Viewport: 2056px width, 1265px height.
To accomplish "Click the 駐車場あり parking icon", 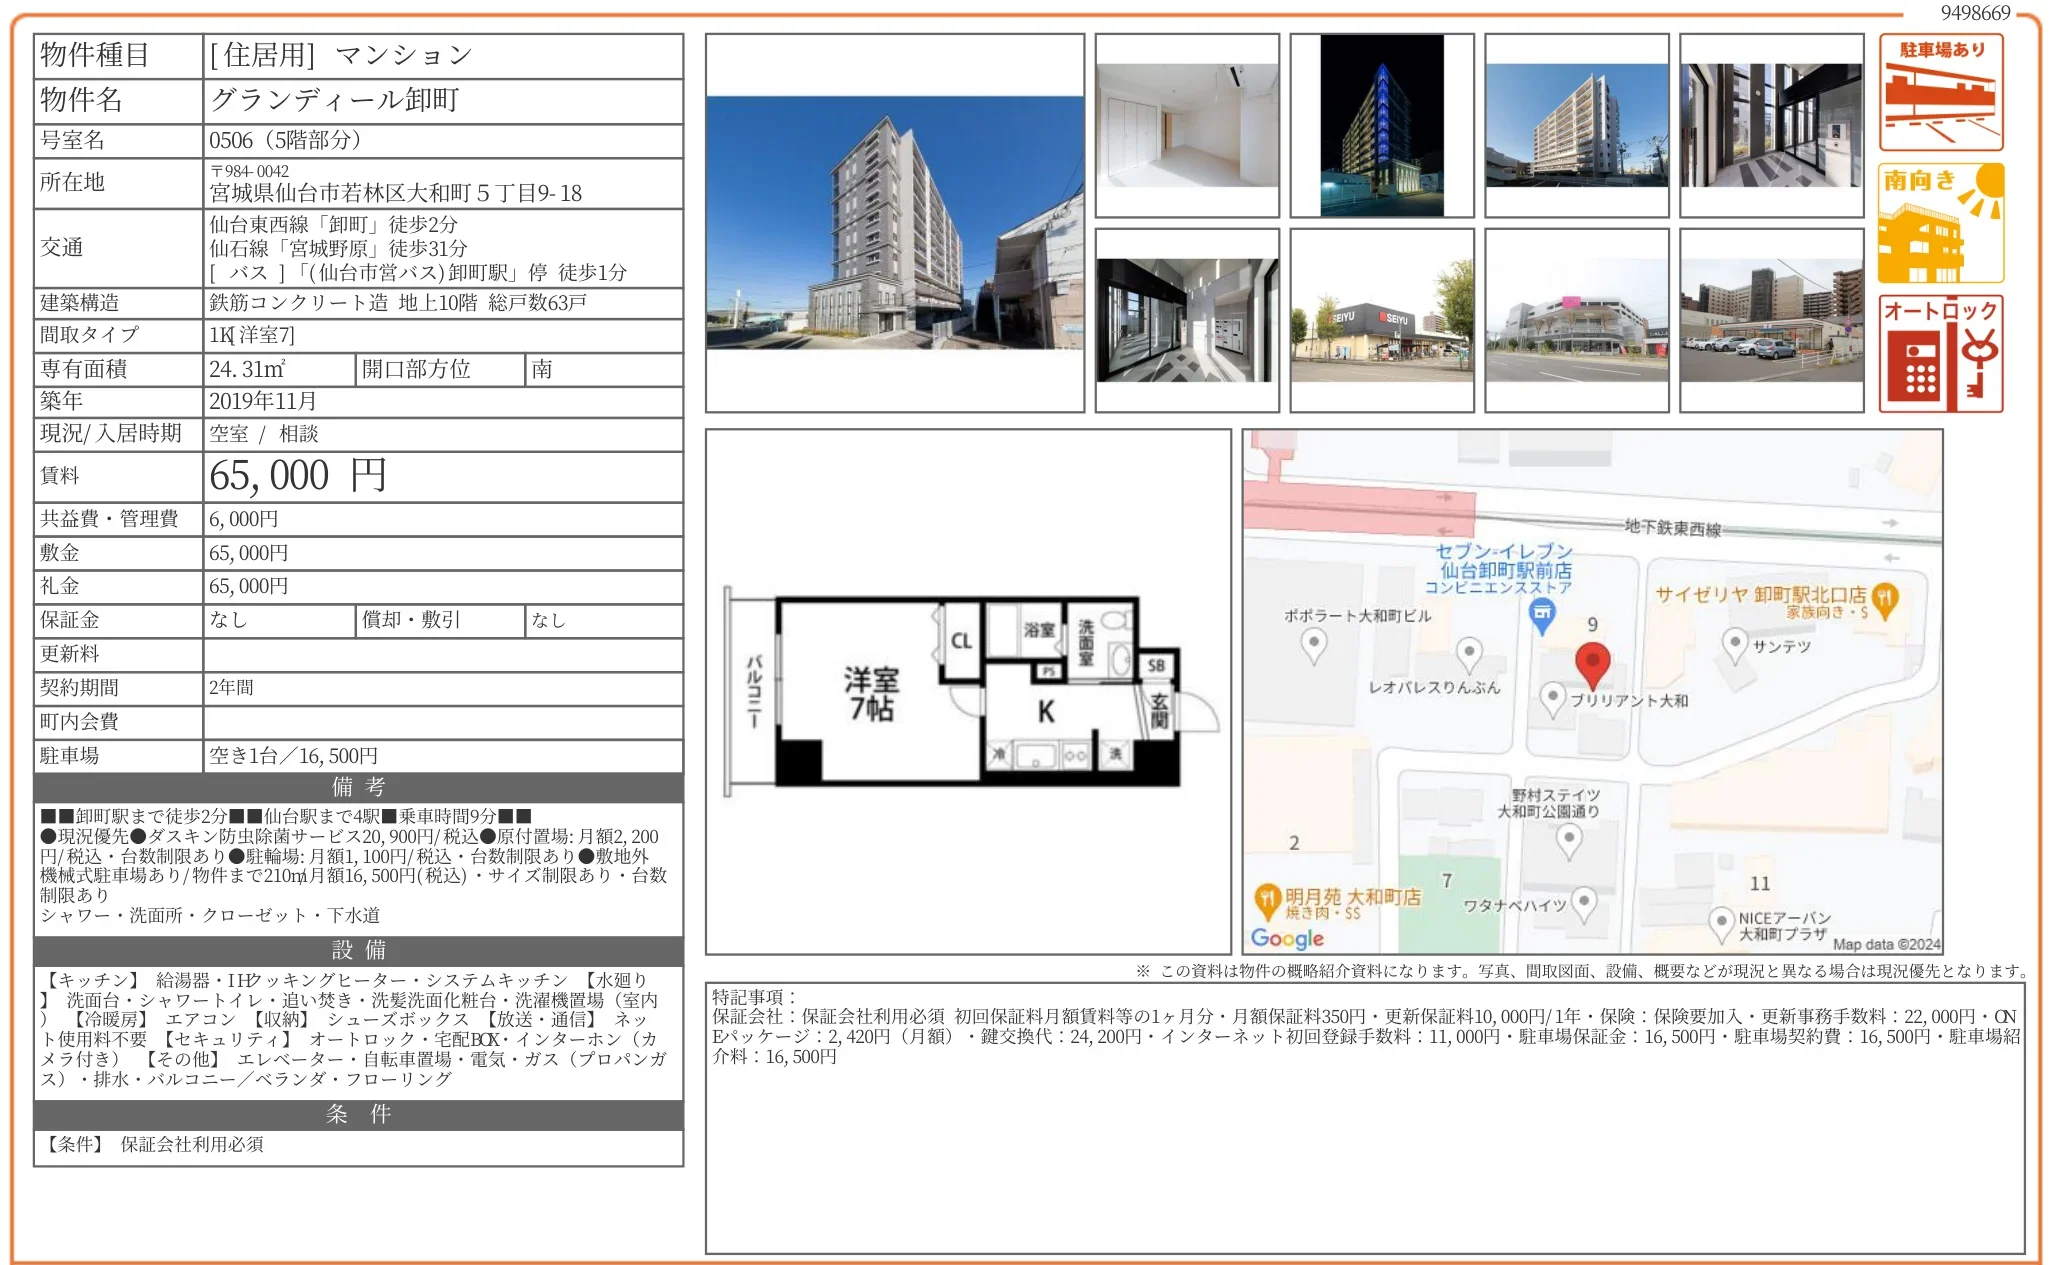I will pos(1941,92).
